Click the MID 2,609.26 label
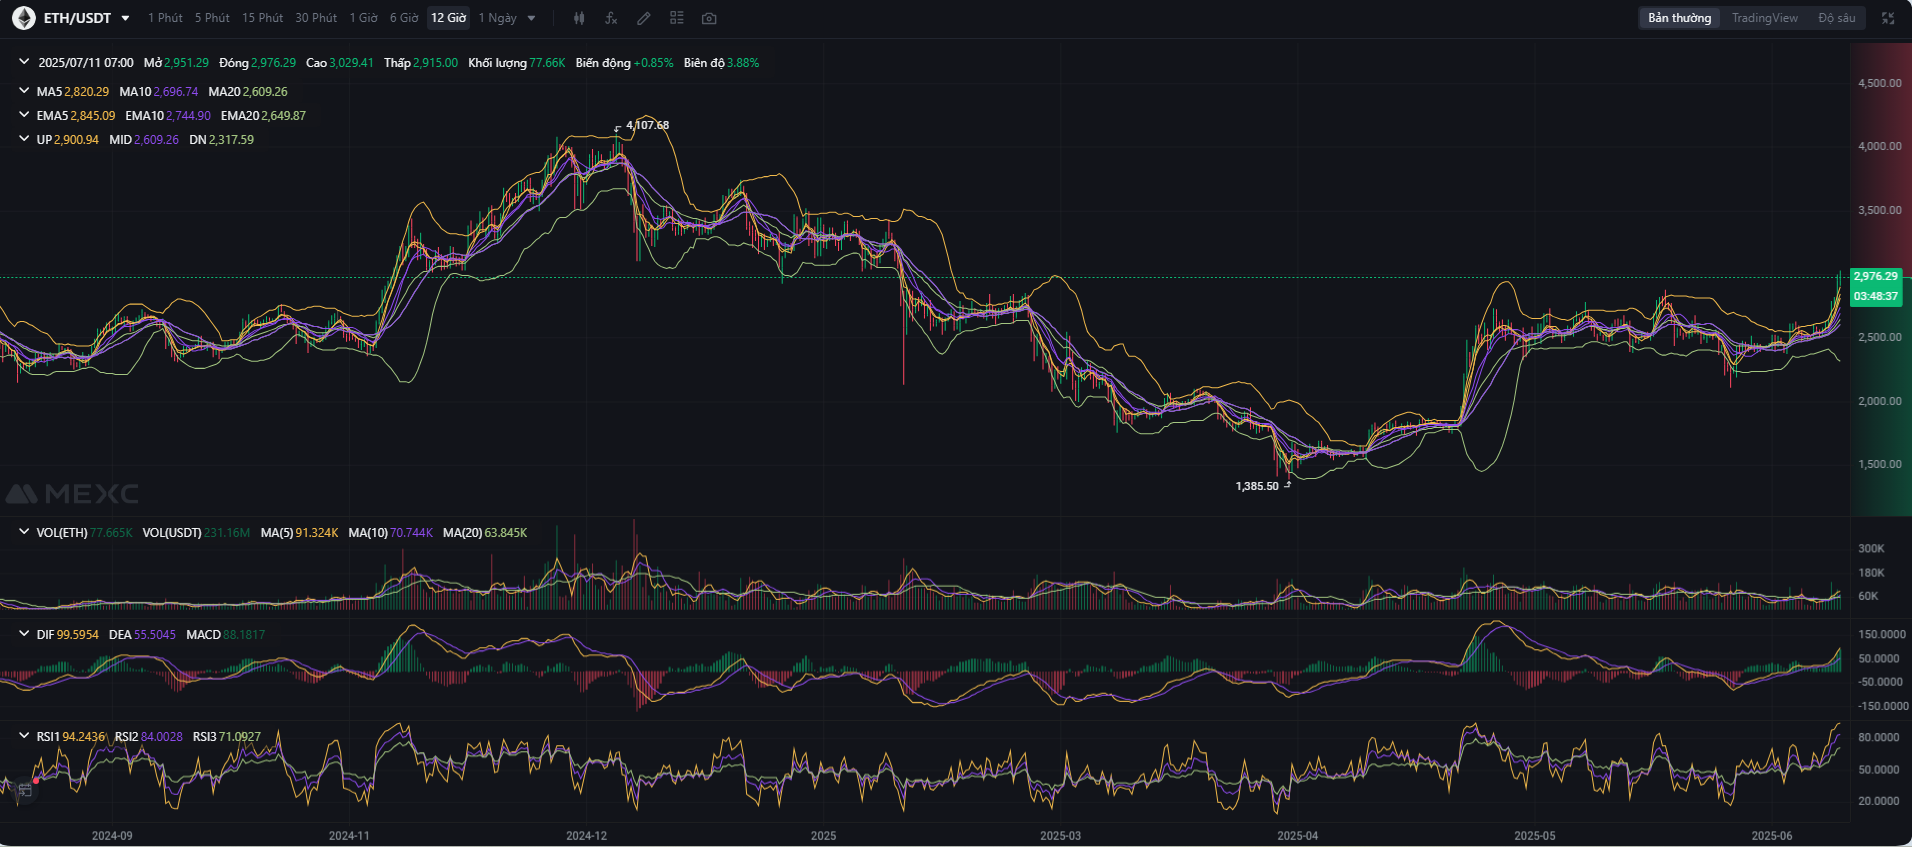The image size is (1912, 847). click(x=144, y=139)
